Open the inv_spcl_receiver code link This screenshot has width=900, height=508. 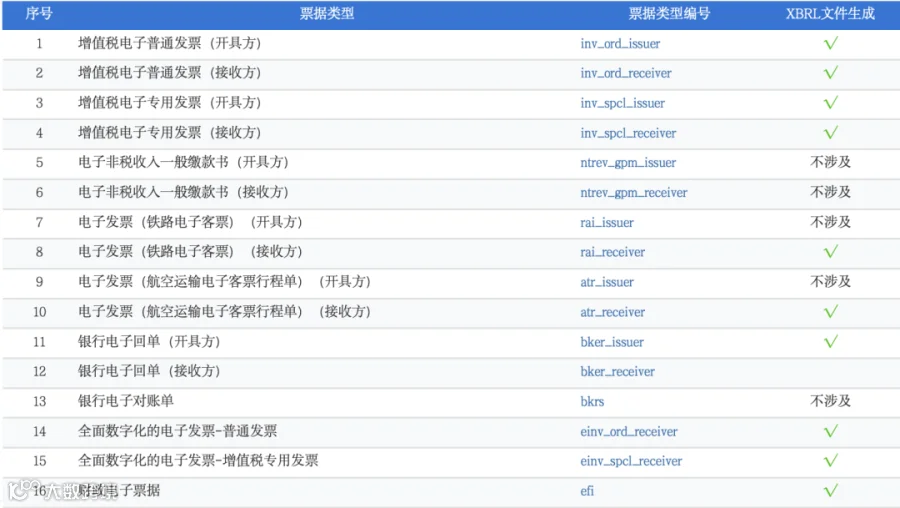(628, 133)
